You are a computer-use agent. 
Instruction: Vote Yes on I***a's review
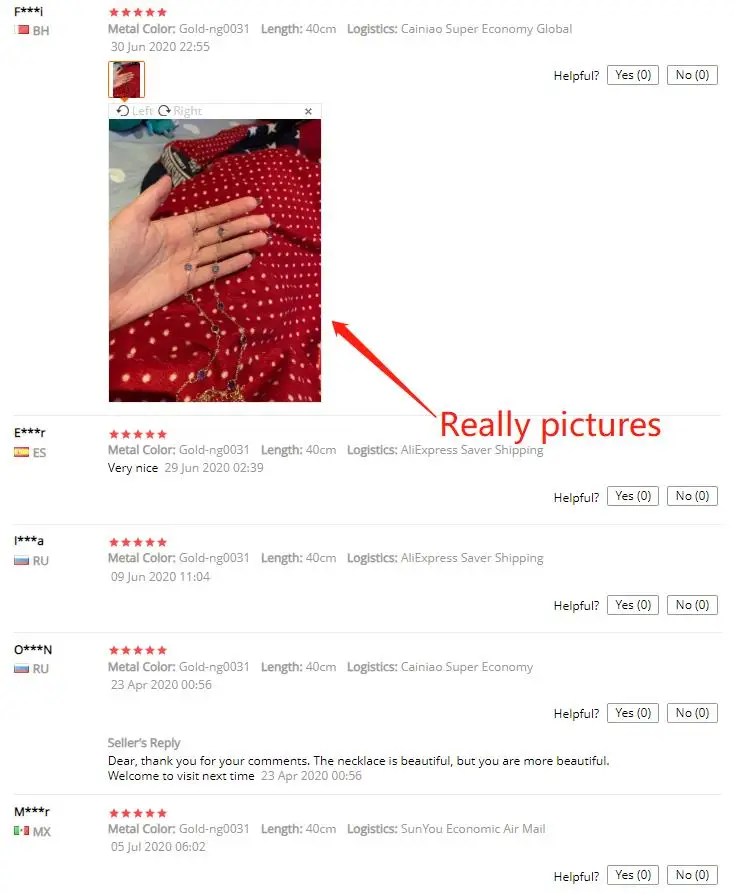pyautogui.click(x=633, y=605)
